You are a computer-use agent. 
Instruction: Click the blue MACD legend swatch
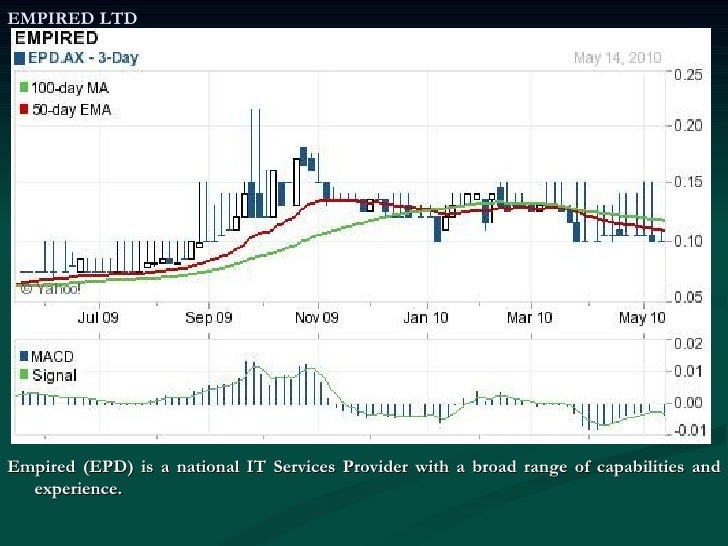tap(24, 356)
